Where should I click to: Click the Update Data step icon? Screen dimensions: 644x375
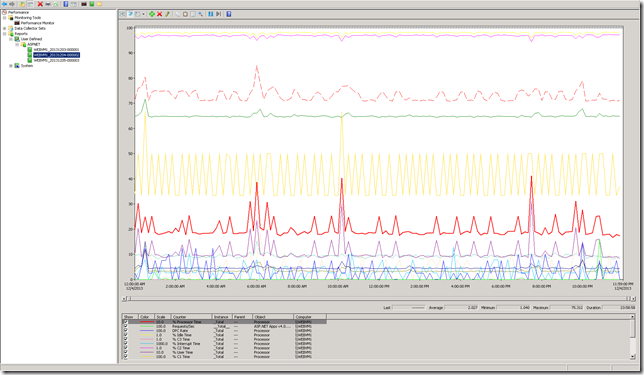point(218,14)
